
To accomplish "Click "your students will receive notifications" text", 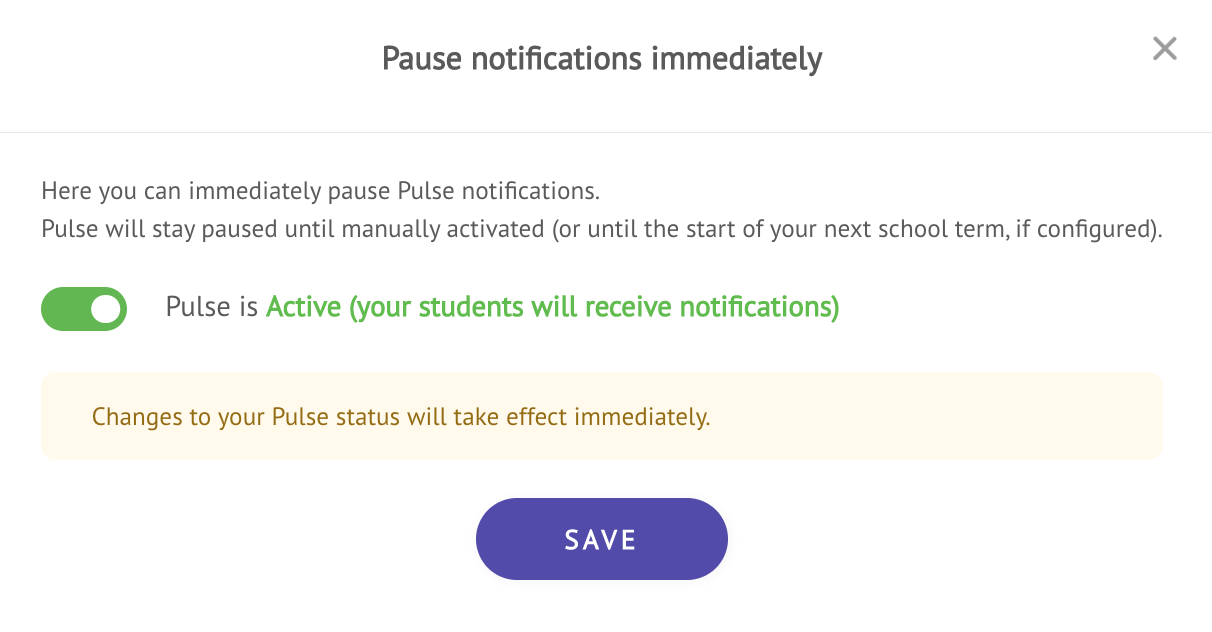I will (x=594, y=307).
